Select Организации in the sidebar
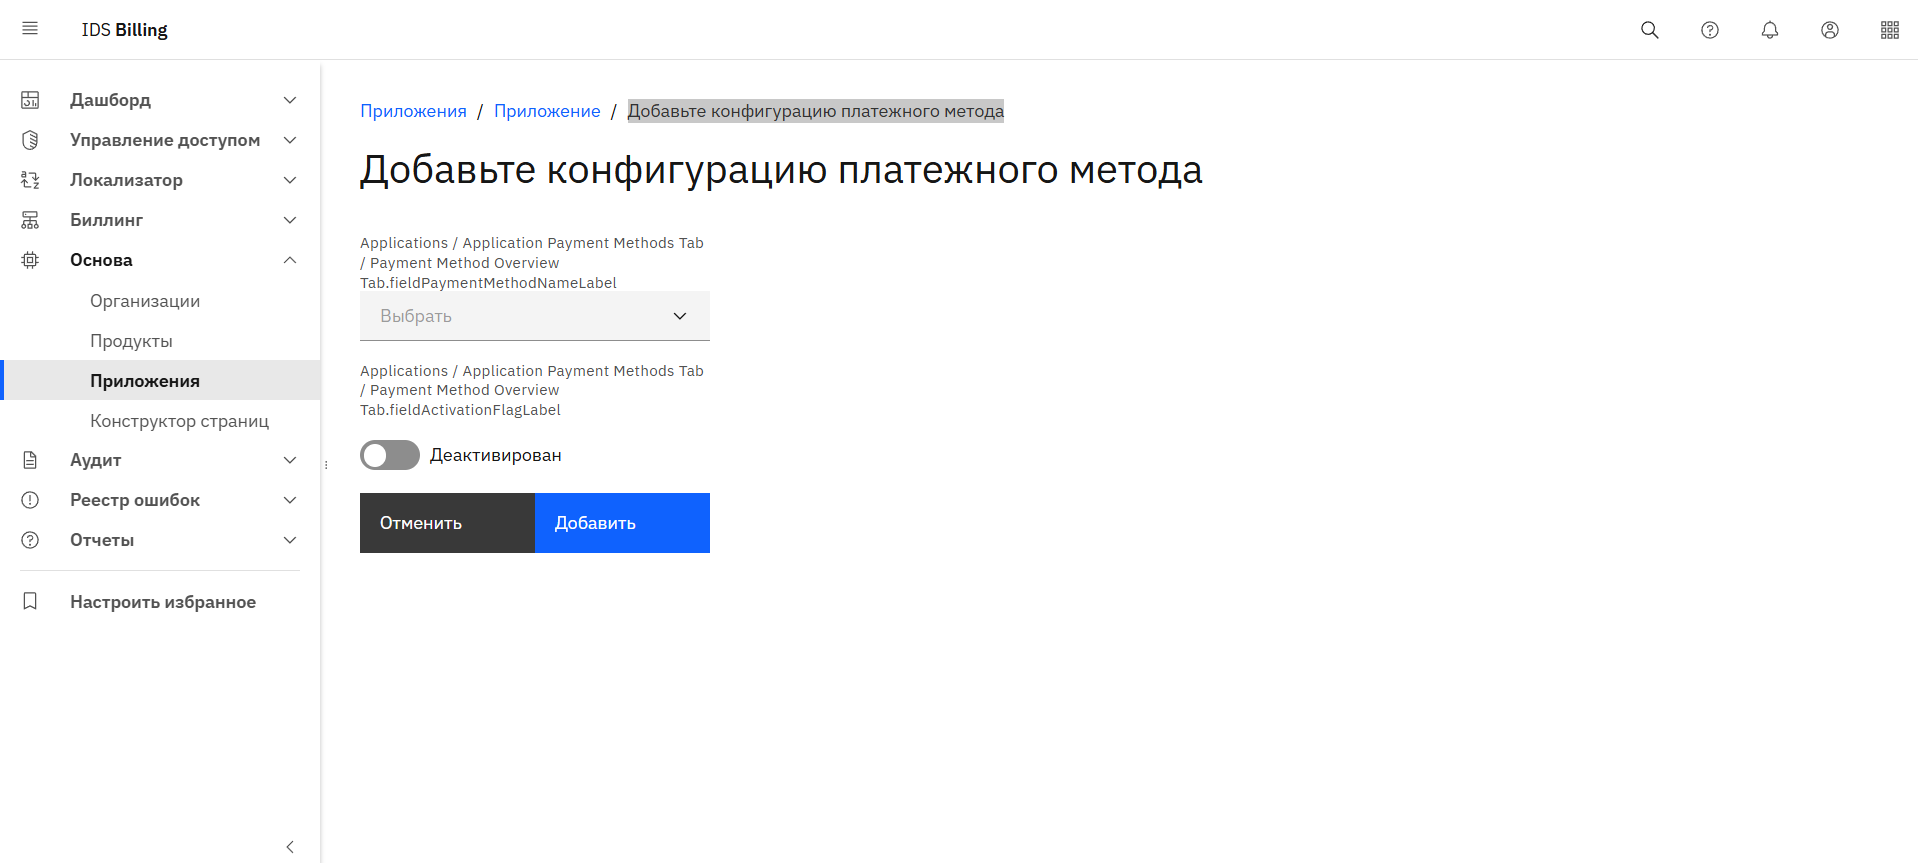This screenshot has width=1918, height=863. [145, 301]
